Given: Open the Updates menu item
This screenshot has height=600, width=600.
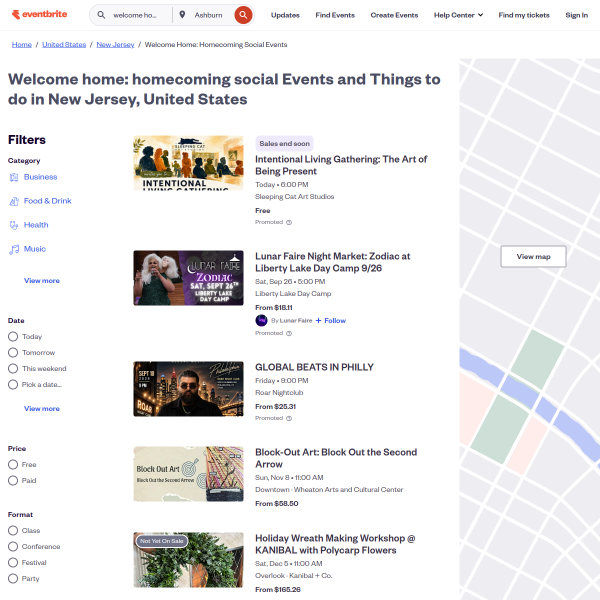Looking at the screenshot, I should pyautogui.click(x=285, y=15).
